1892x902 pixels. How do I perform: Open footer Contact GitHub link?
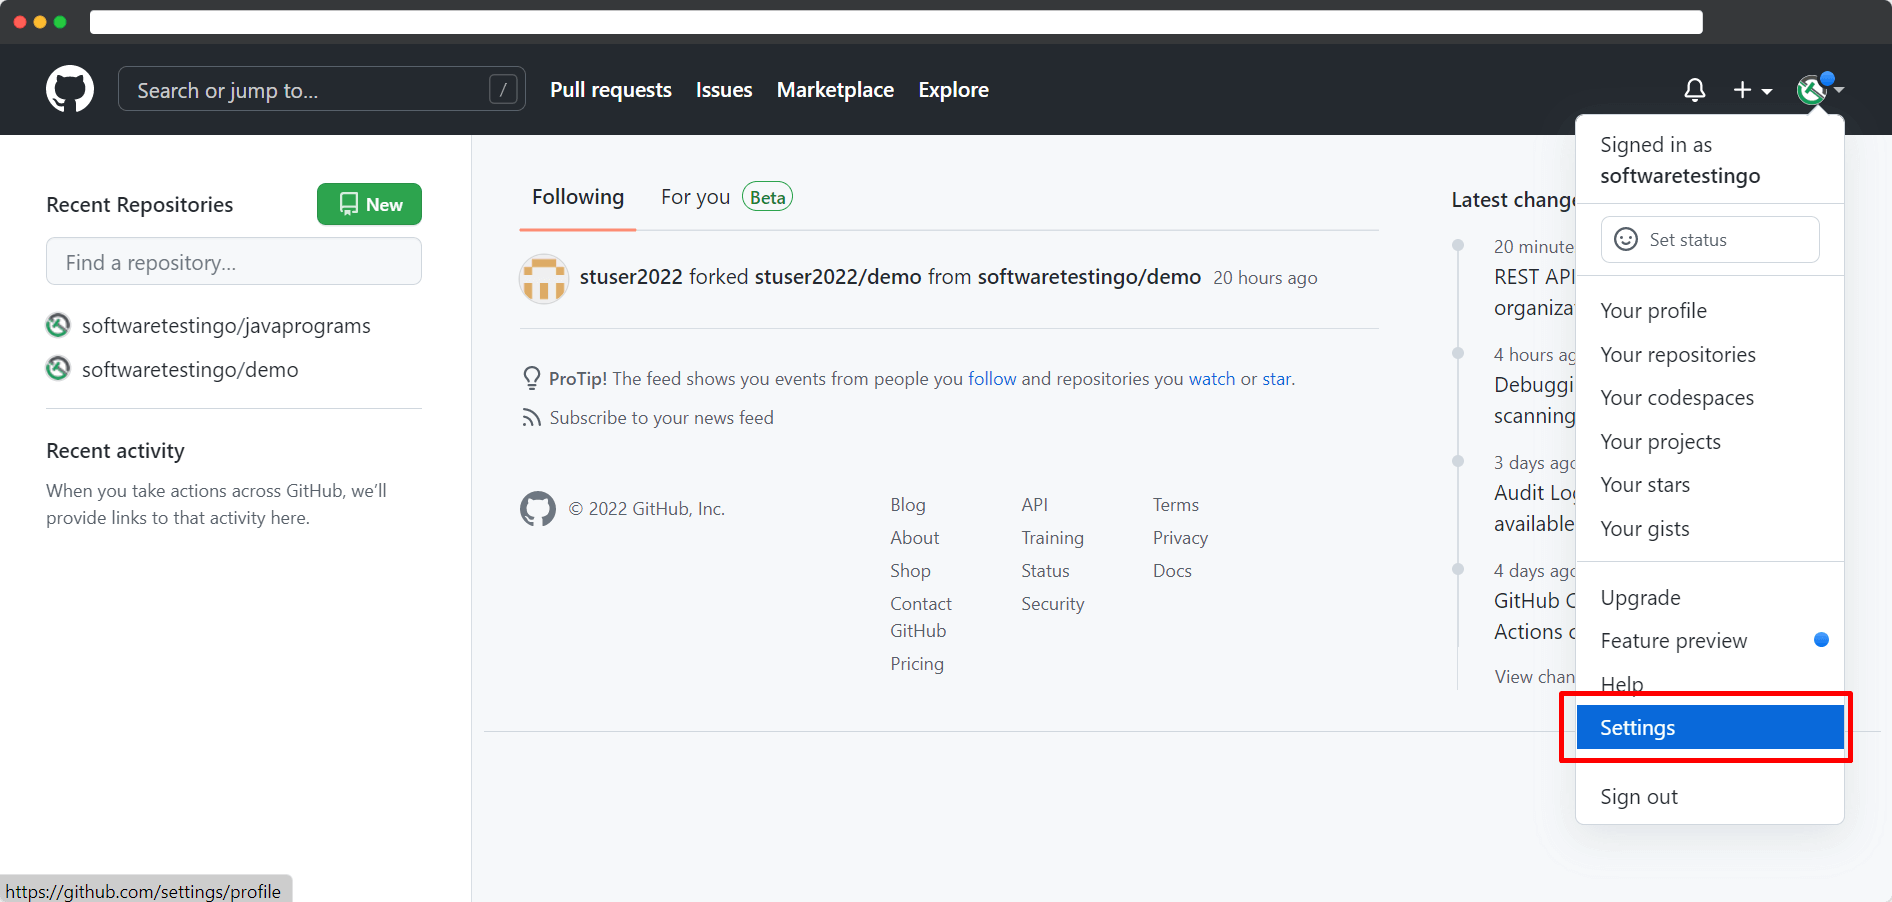(x=920, y=617)
